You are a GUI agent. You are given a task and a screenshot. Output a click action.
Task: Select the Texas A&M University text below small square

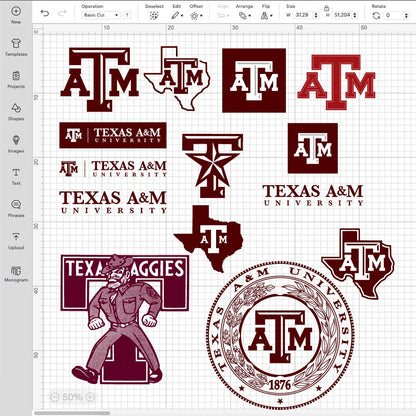[313, 195]
